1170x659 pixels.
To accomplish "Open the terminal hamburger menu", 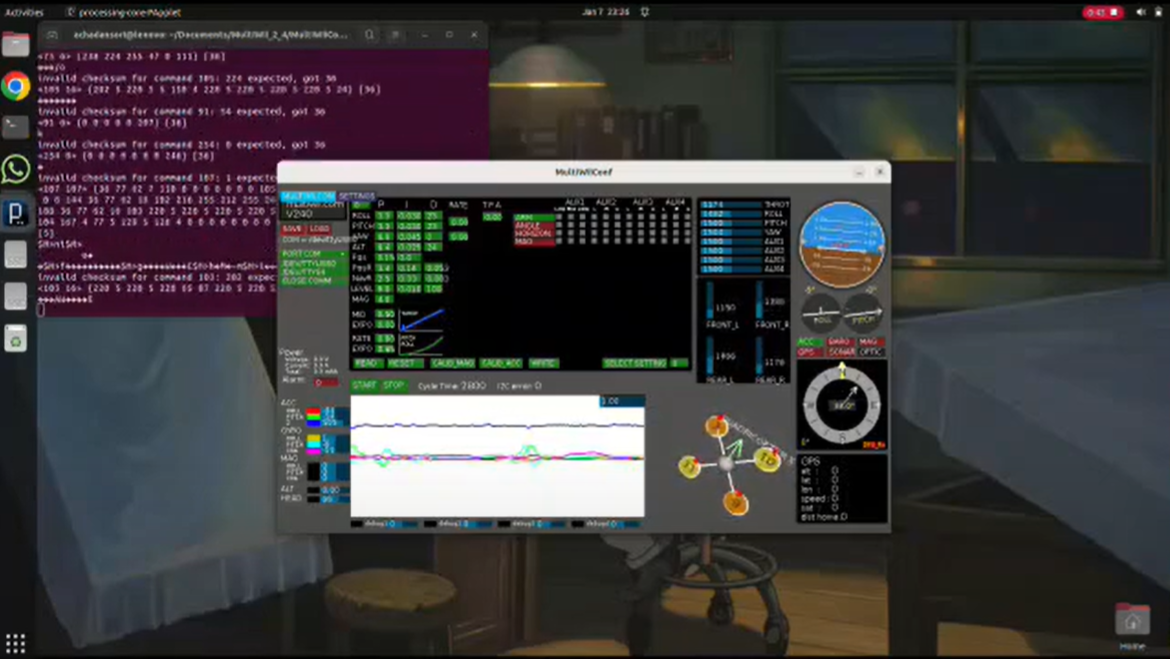I will click(396, 34).
